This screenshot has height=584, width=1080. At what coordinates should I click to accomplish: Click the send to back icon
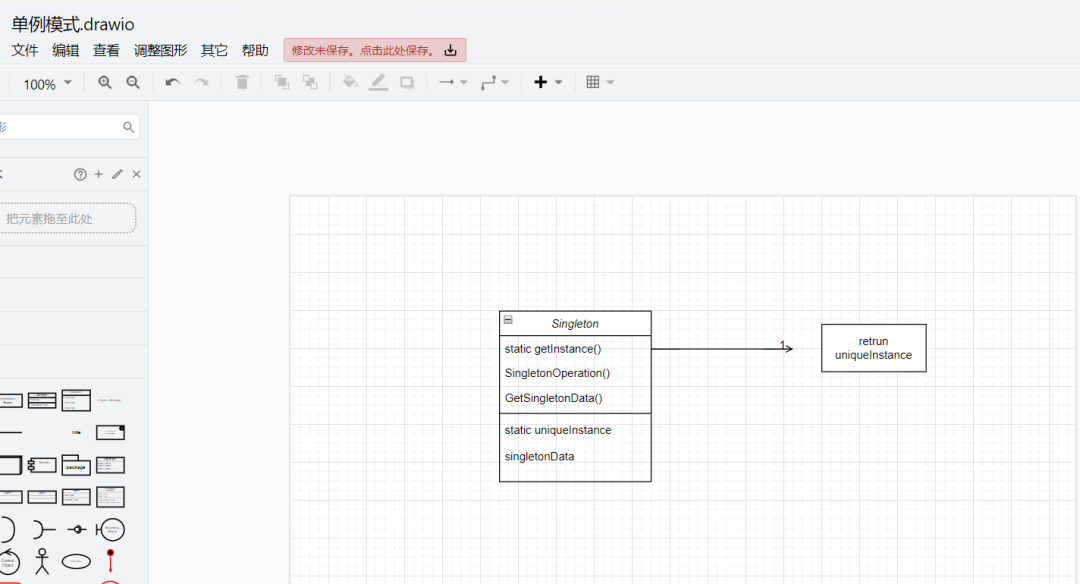click(310, 83)
